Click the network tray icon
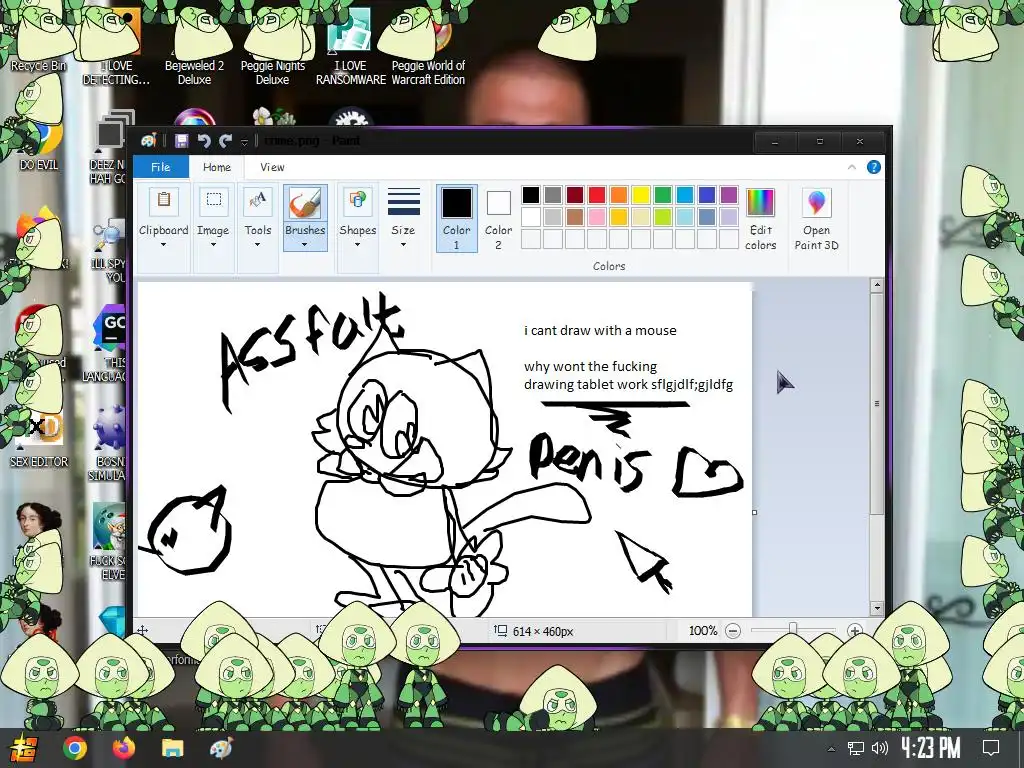Screen dimensions: 1024x768 point(856,748)
